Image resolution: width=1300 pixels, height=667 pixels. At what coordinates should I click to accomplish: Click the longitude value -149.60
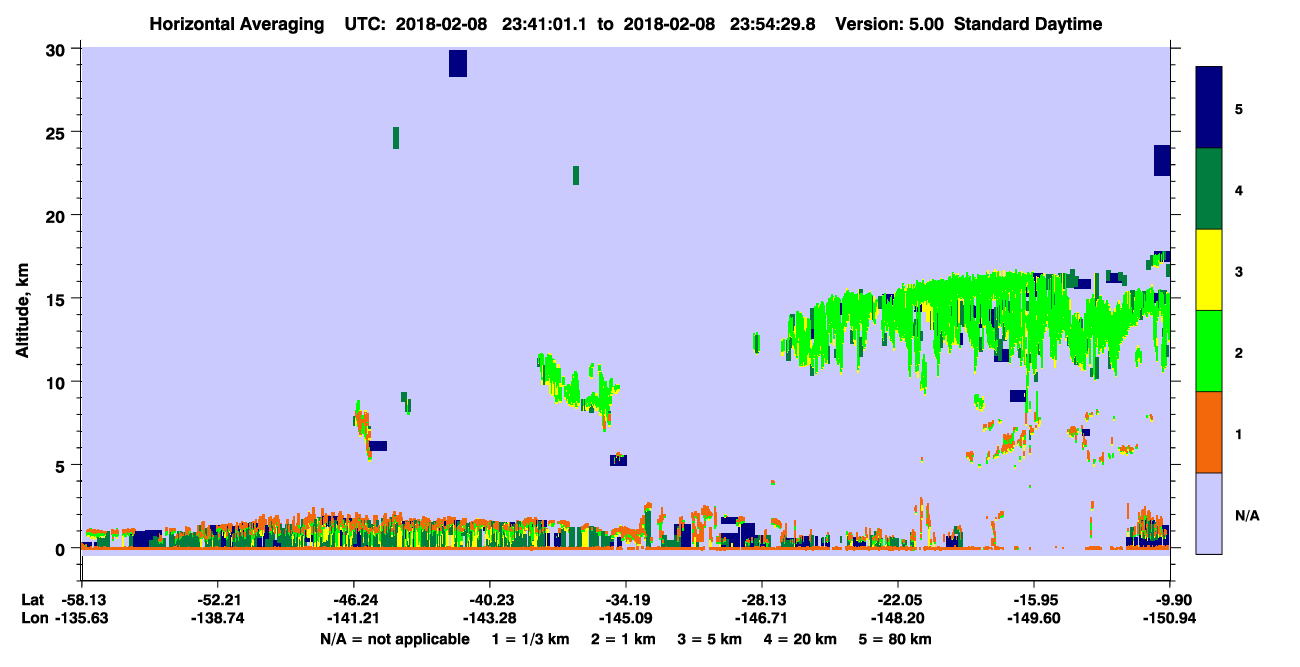pyautogui.click(x=1034, y=618)
